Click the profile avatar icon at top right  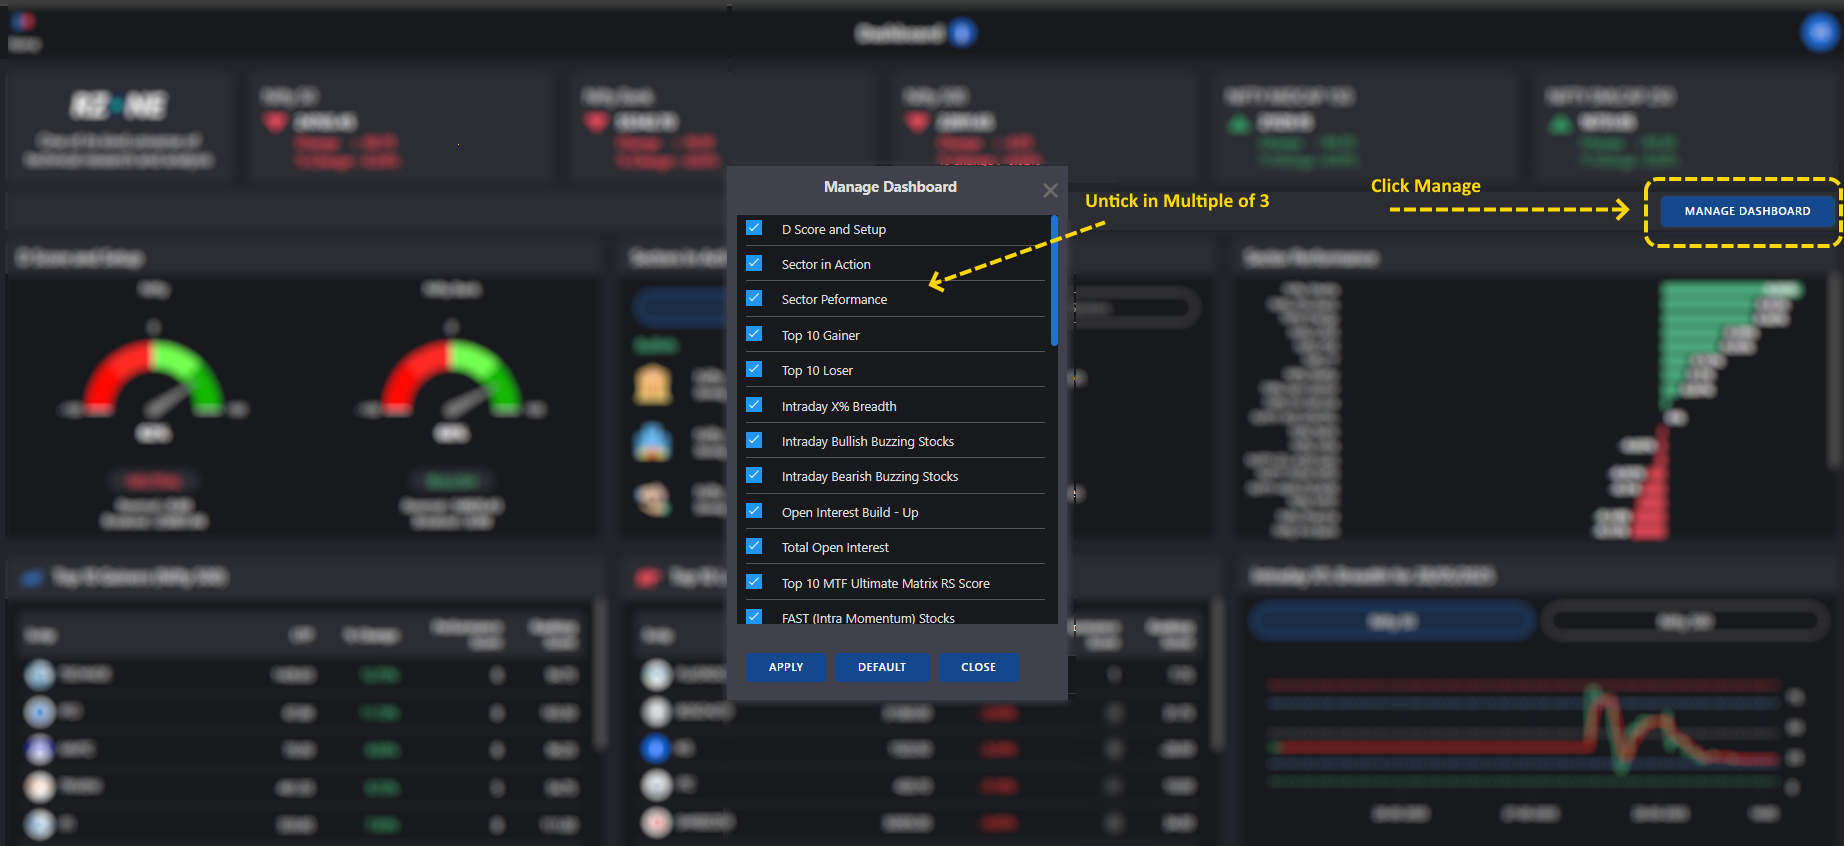1821,32
